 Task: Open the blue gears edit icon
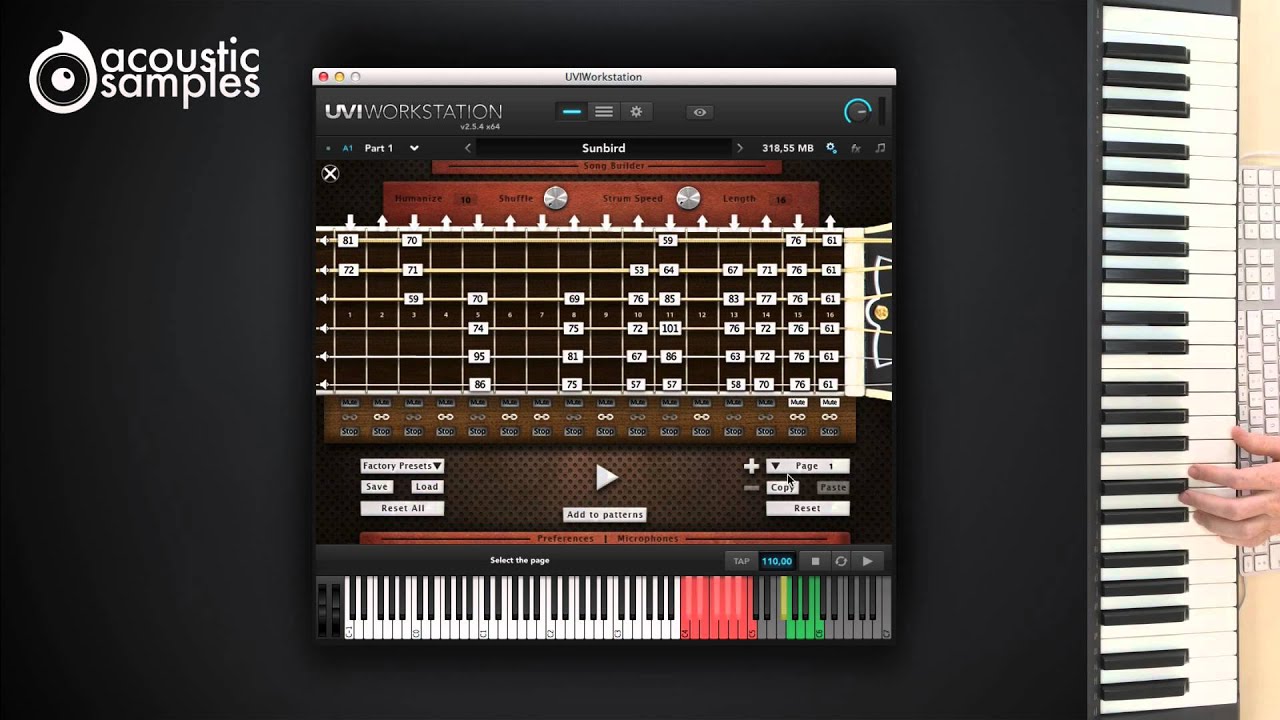830,148
